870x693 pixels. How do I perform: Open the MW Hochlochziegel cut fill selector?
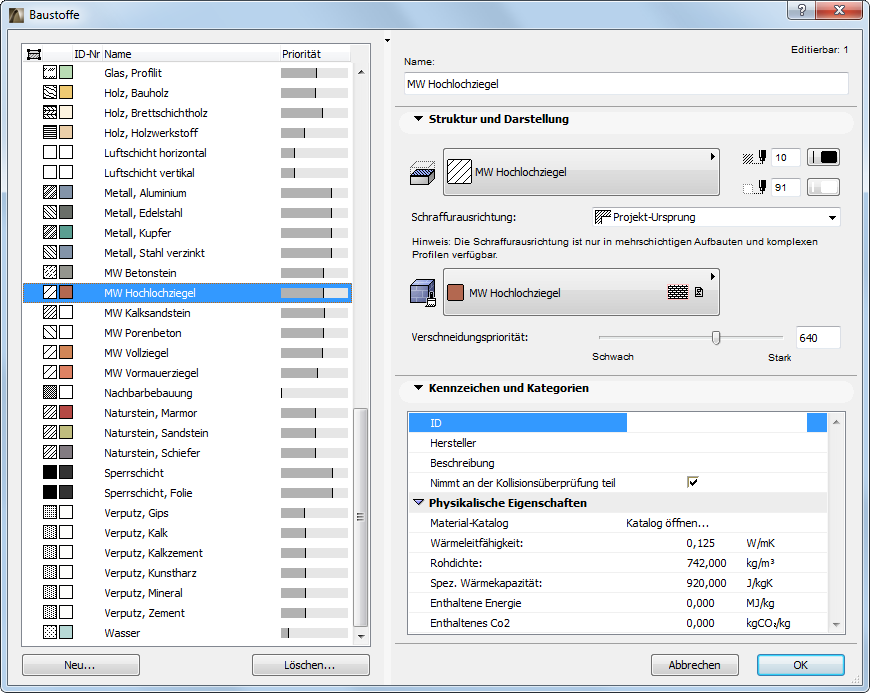coord(581,172)
